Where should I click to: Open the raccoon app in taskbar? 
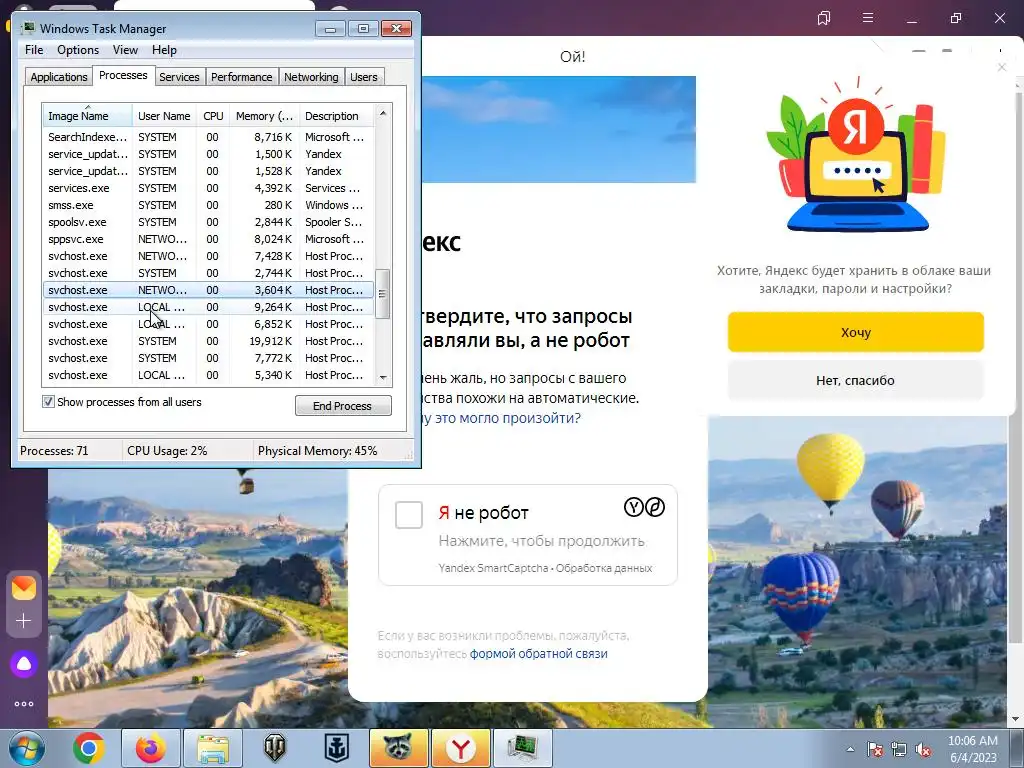tap(398, 748)
